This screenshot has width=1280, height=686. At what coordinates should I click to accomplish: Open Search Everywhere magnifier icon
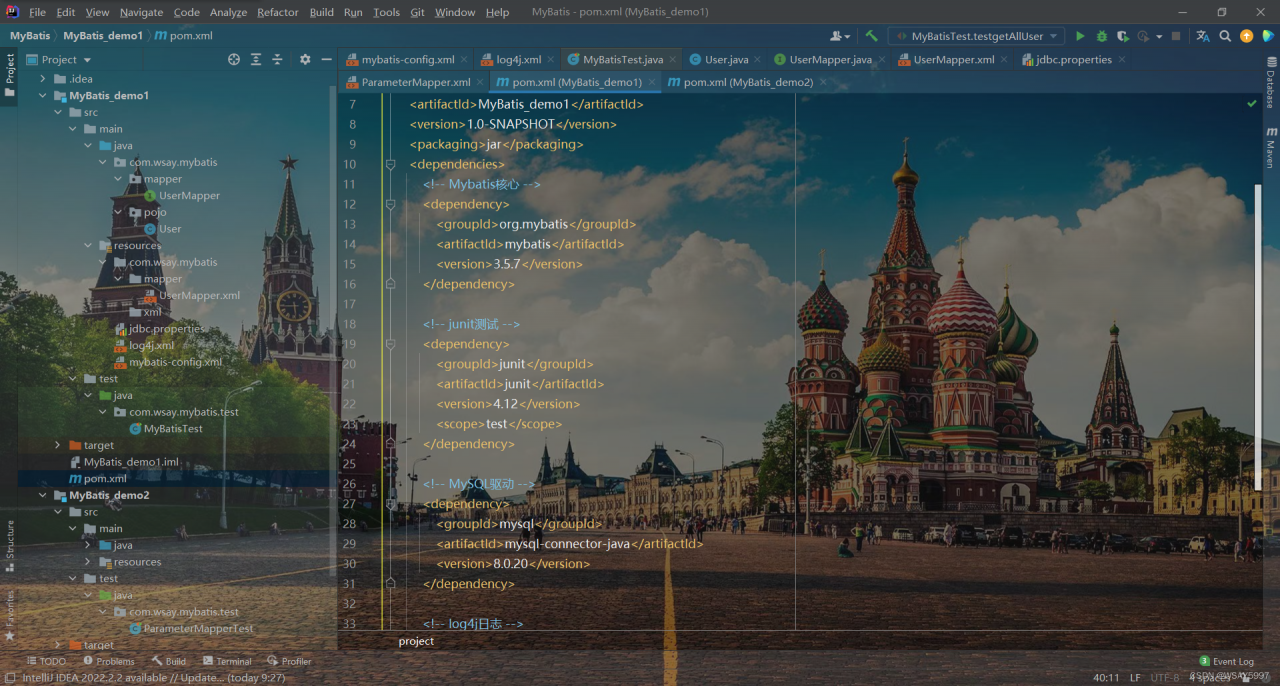pyautogui.click(x=1225, y=36)
